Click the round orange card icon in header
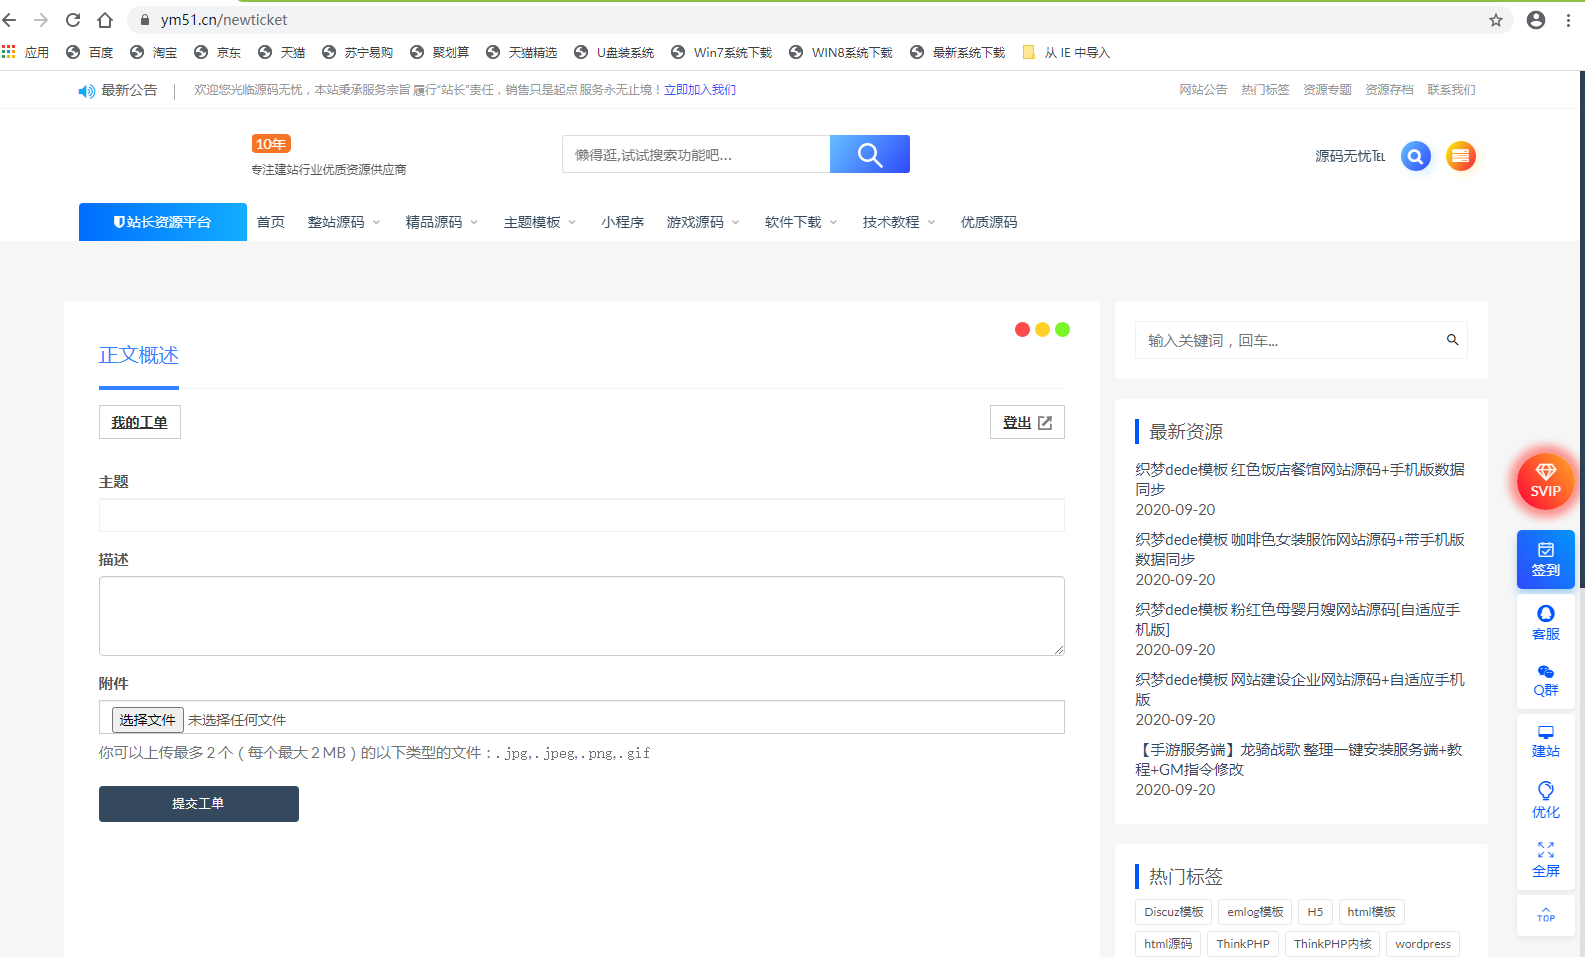Screen dimensions: 1585x957 (x=1461, y=156)
